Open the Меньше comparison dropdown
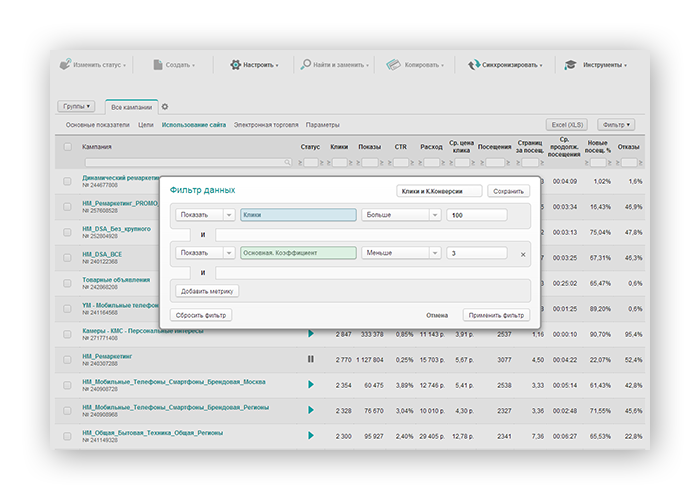 pyautogui.click(x=401, y=254)
